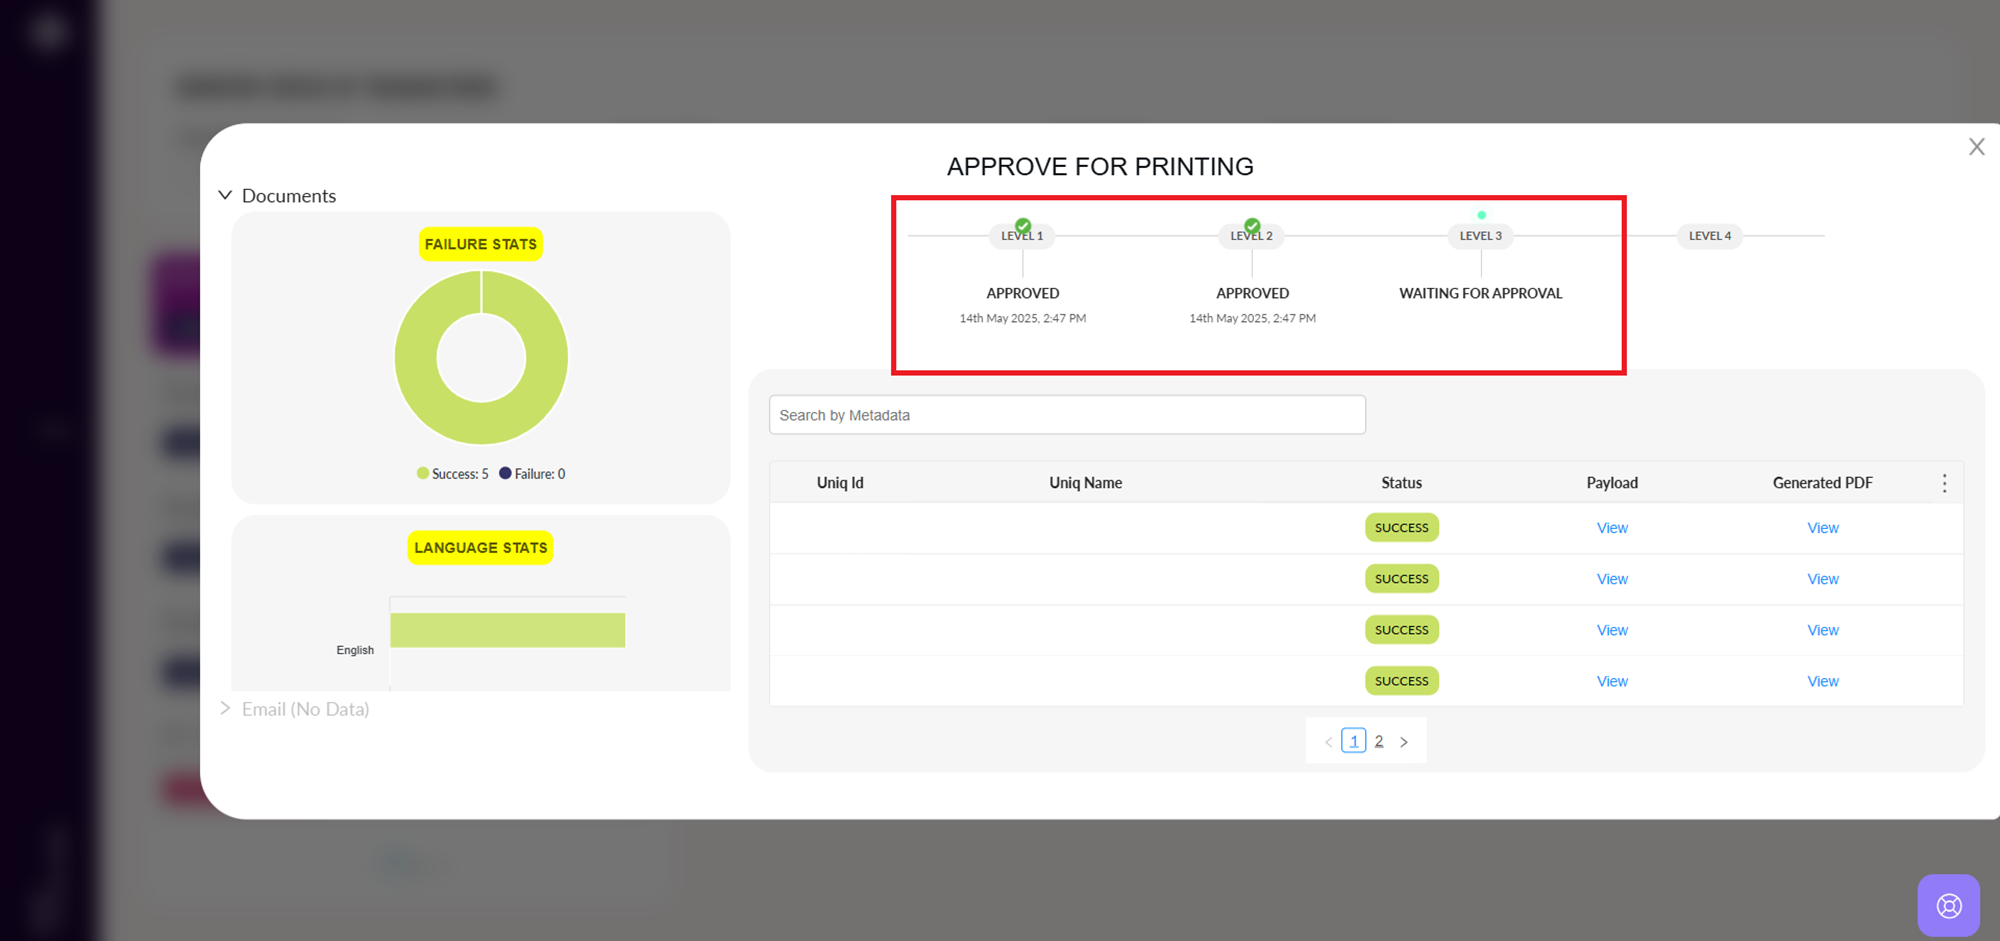Click the help lifebuoy icon
This screenshot has height=941, width=2000.
point(1948,905)
